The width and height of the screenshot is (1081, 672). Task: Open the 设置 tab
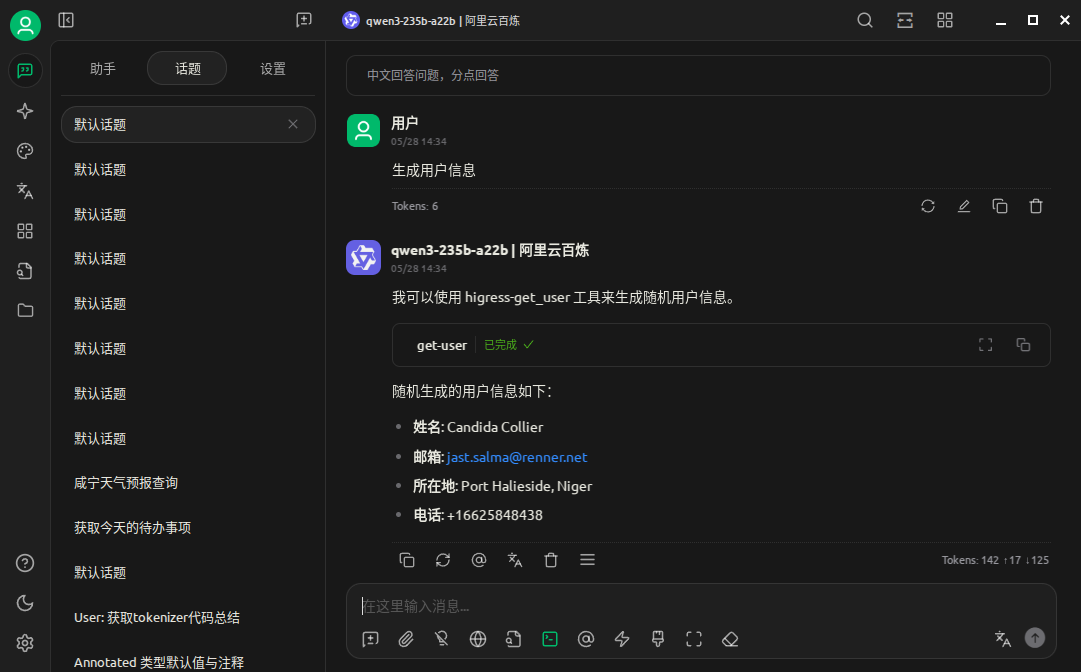[272, 68]
